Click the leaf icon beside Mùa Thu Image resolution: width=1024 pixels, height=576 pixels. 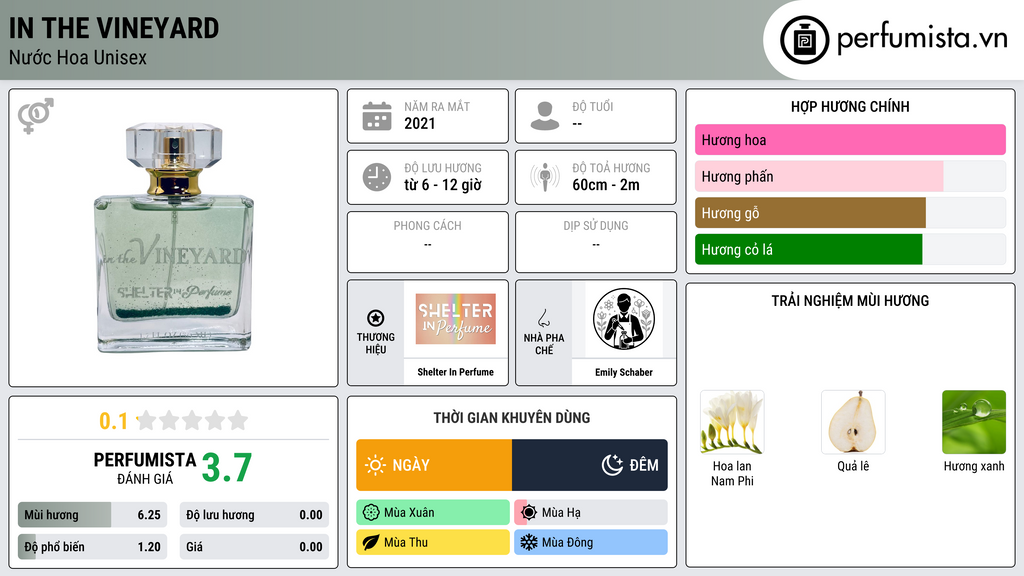click(371, 542)
